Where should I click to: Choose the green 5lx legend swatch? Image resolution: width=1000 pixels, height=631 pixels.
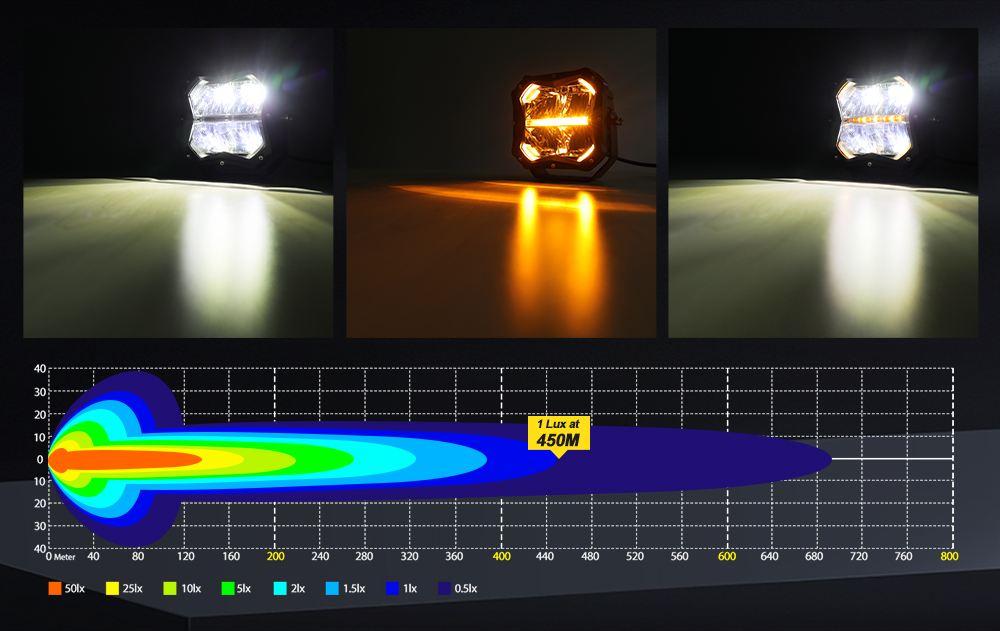pos(227,589)
